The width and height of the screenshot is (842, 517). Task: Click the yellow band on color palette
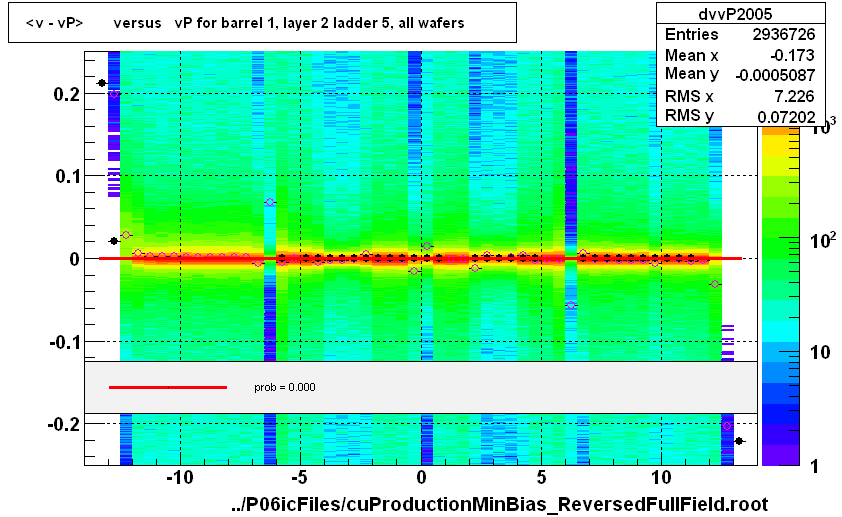tap(780, 145)
